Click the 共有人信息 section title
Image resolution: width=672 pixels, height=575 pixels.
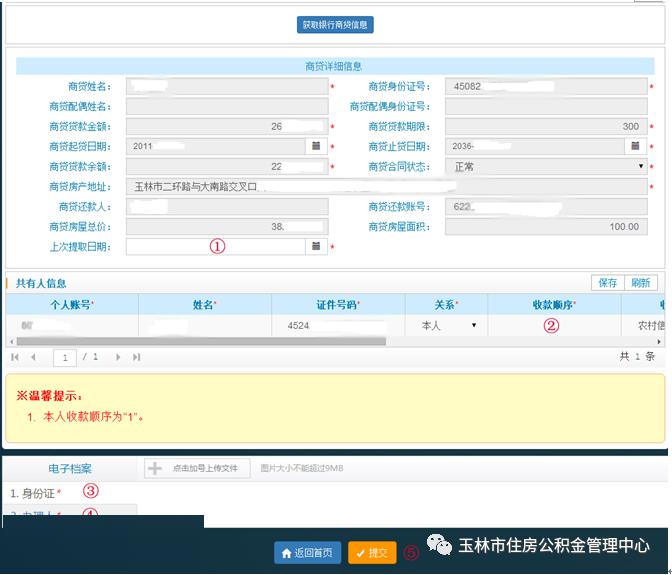click(x=41, y=283)
